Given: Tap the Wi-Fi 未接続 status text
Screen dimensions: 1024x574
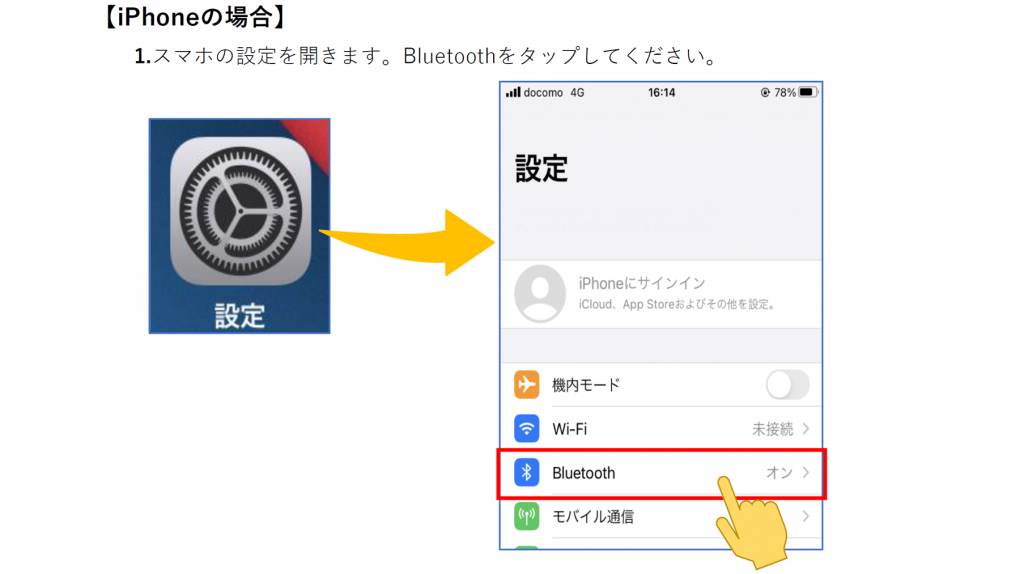Looking at the screenshot, I should (773, 429).
